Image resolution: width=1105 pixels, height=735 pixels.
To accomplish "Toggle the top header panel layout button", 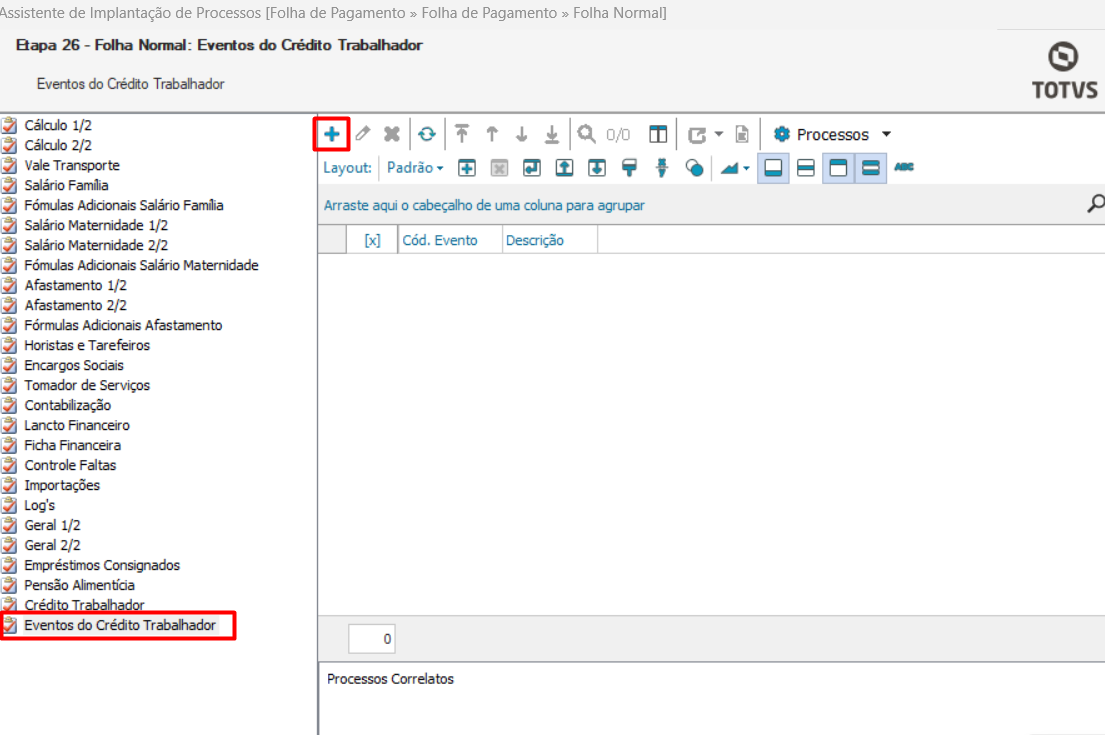I will coord(838,168).
